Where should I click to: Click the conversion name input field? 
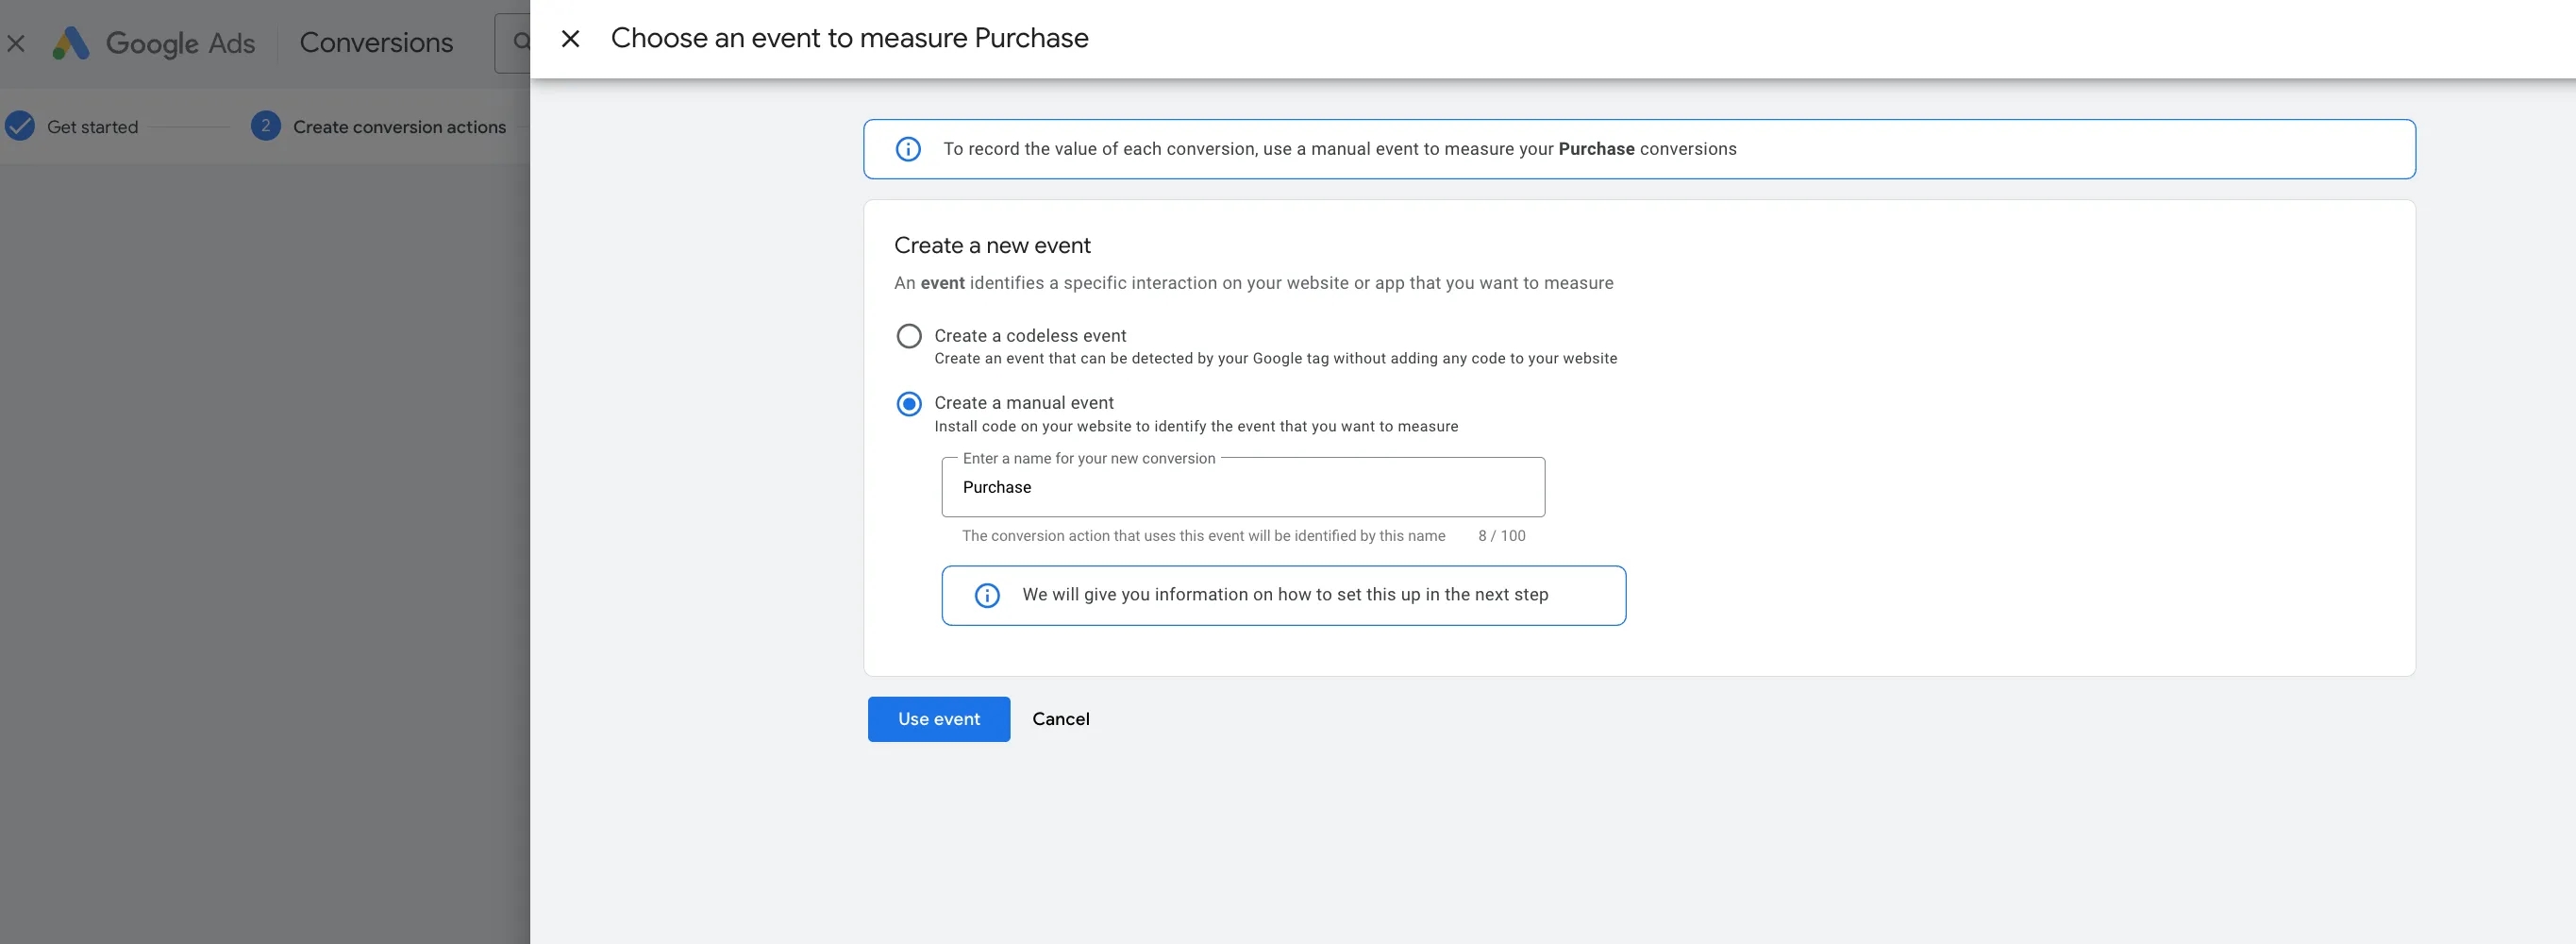[1243, 487]
